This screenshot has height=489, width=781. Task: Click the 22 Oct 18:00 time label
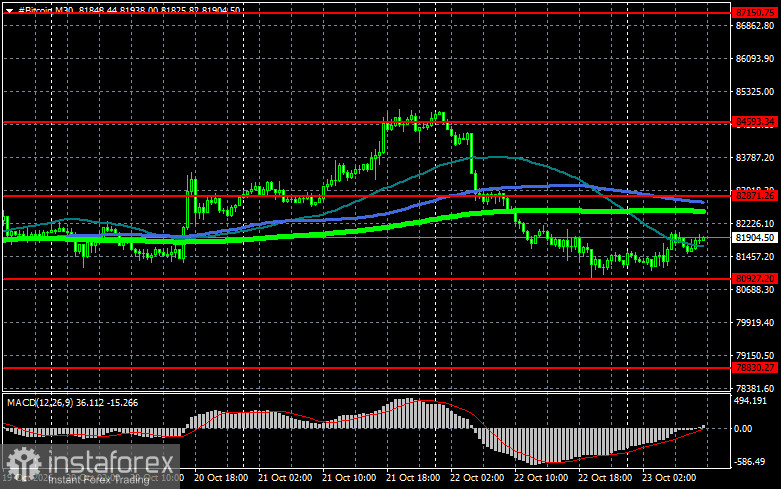pos(605,478)
